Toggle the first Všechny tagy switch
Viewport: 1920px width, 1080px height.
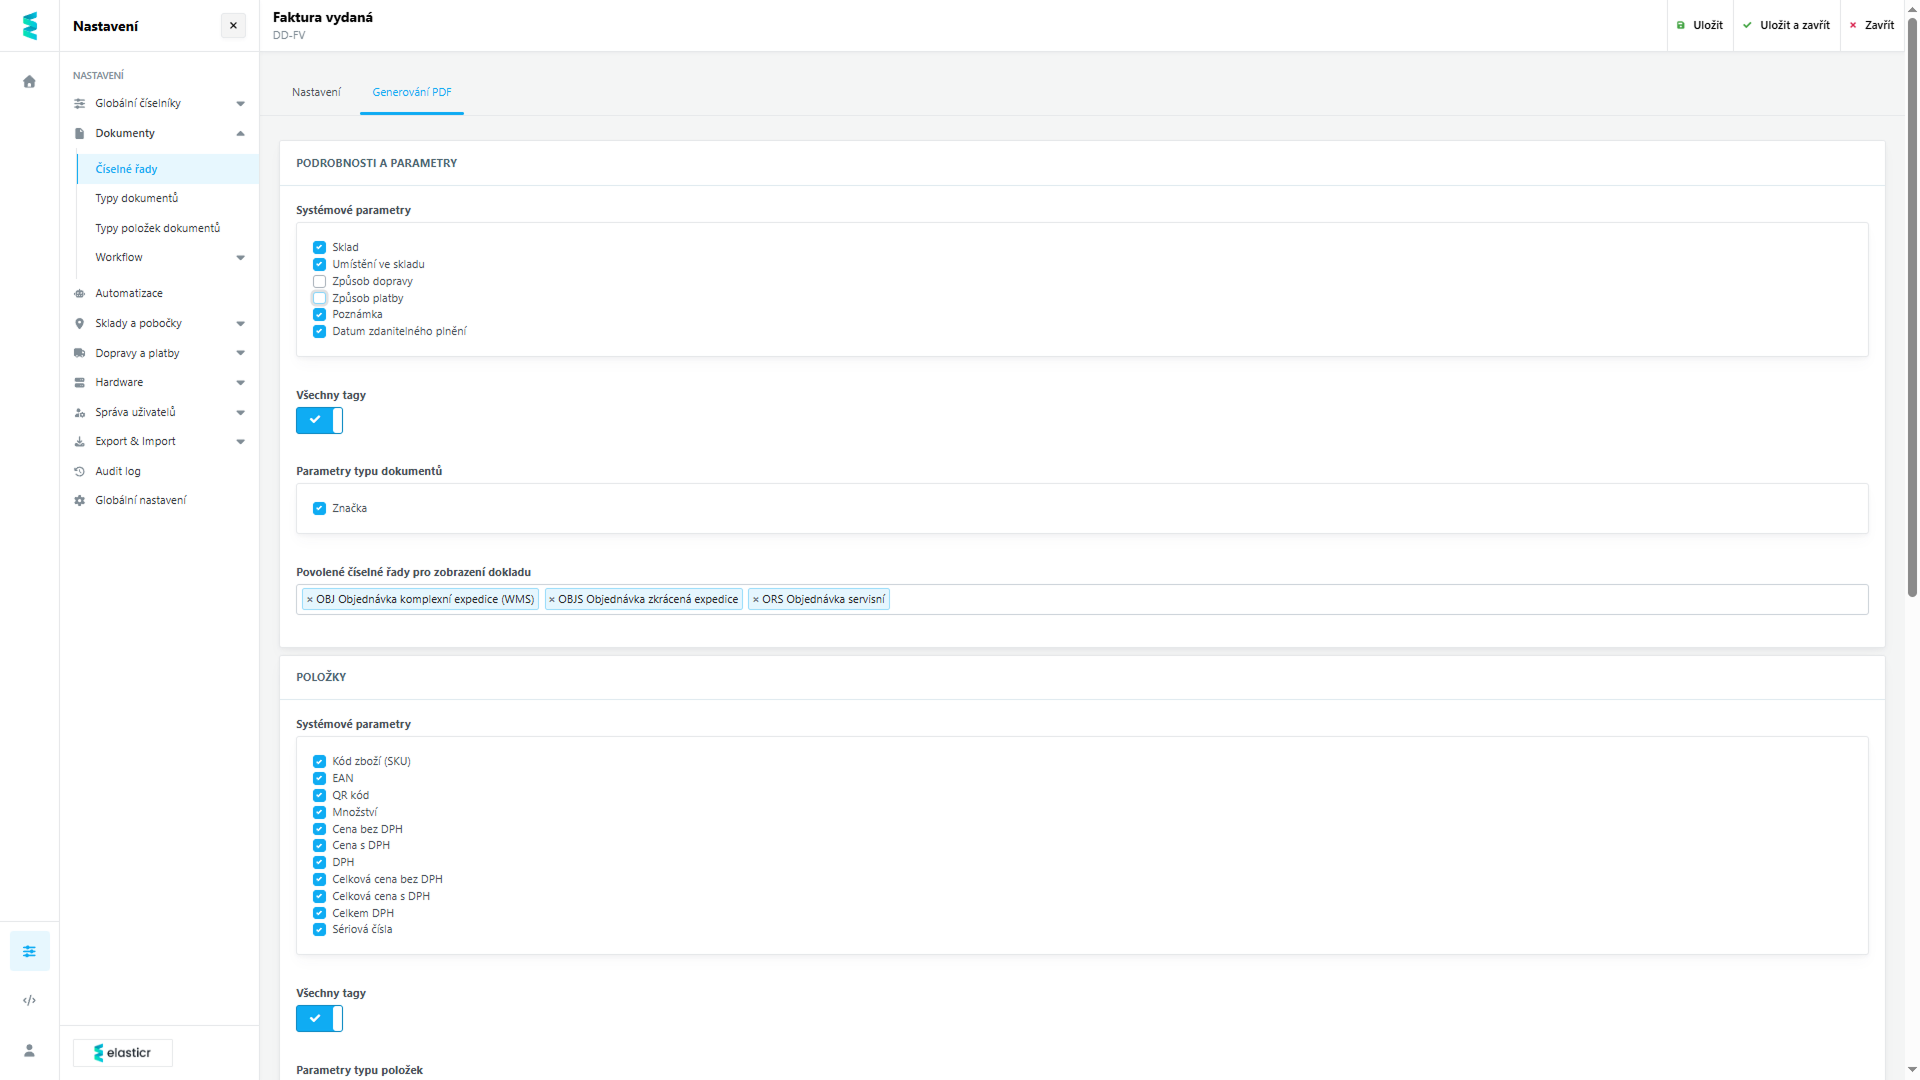319,420
